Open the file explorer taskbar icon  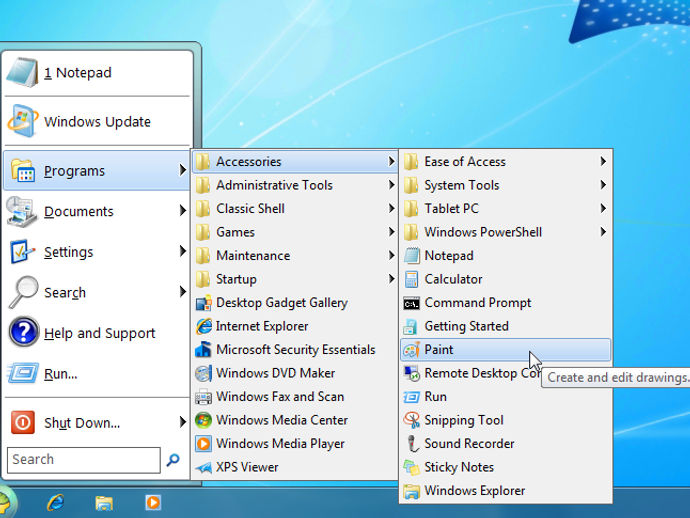click(x=104, y=503)
